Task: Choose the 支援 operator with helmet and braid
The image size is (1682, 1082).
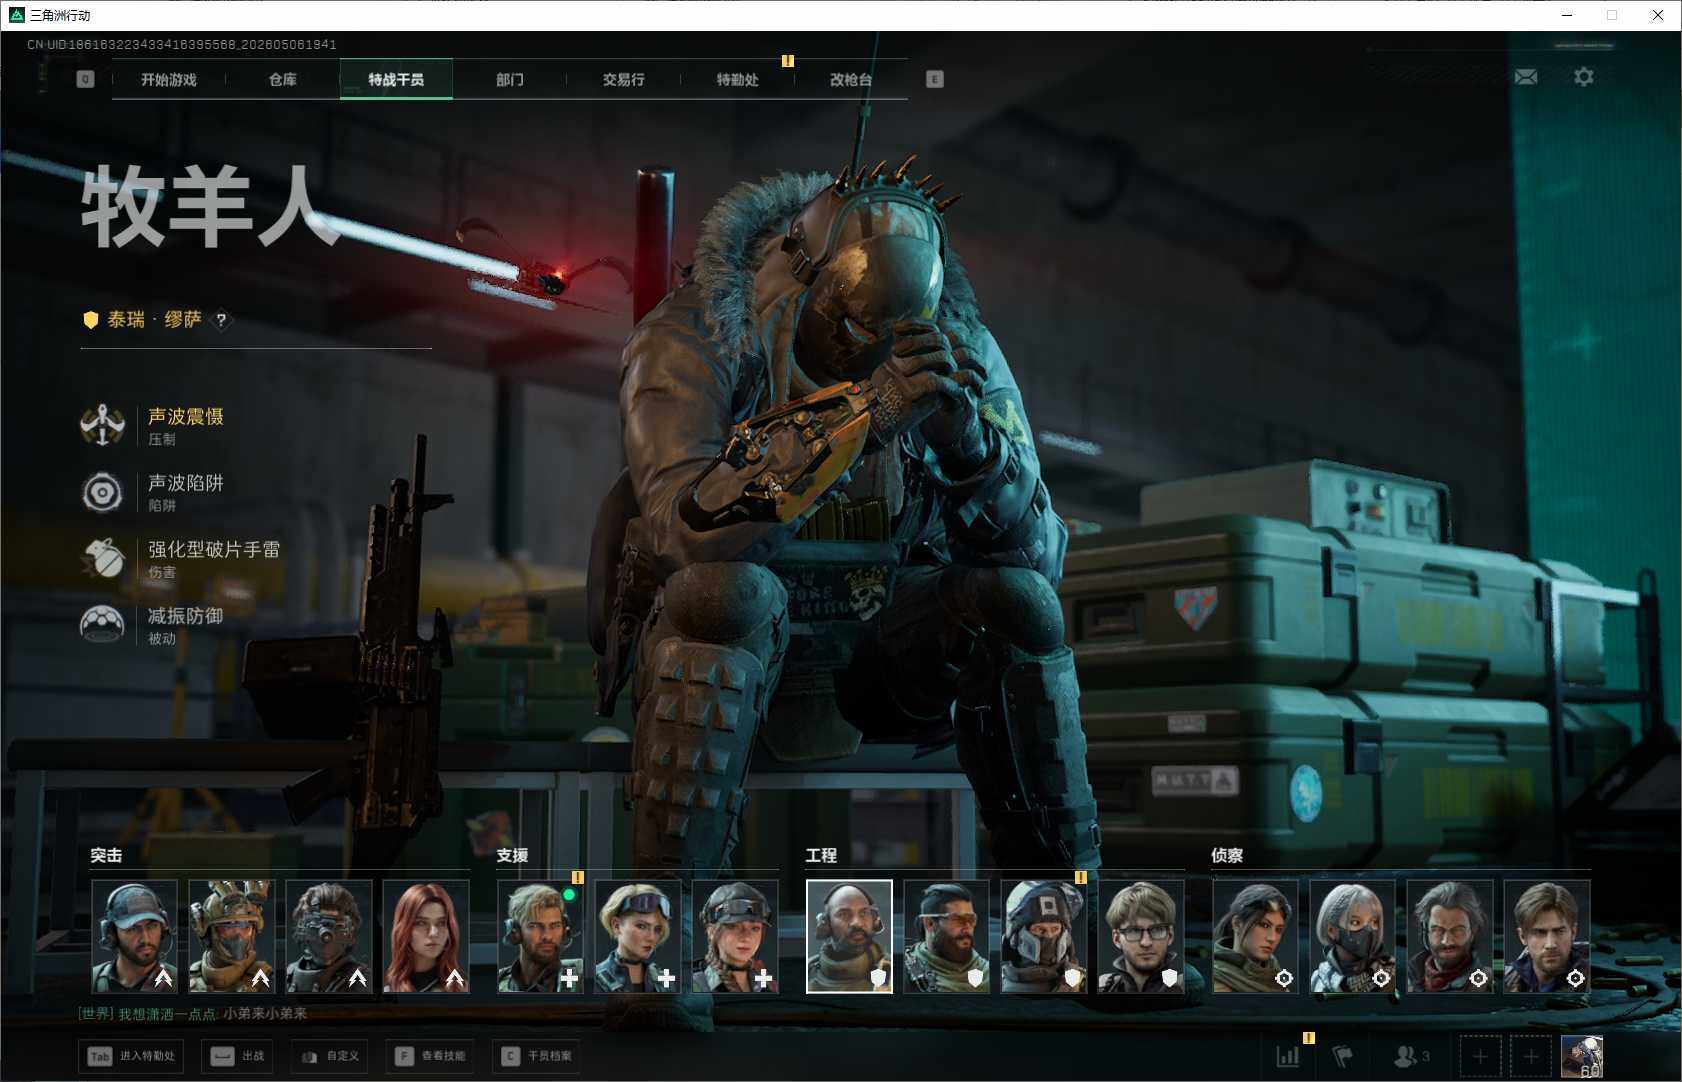Action: point(735,936)
